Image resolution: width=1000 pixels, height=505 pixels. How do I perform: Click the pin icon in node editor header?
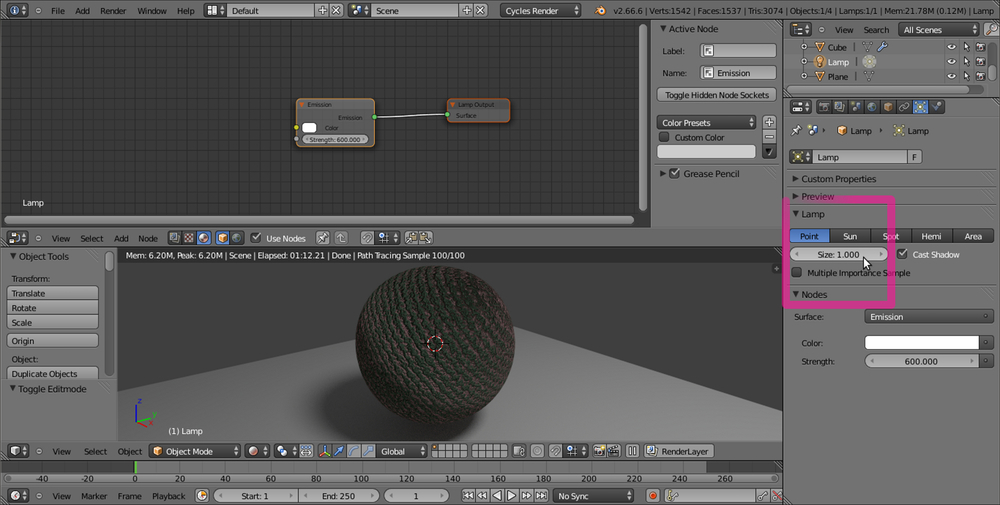pos(323,238)
